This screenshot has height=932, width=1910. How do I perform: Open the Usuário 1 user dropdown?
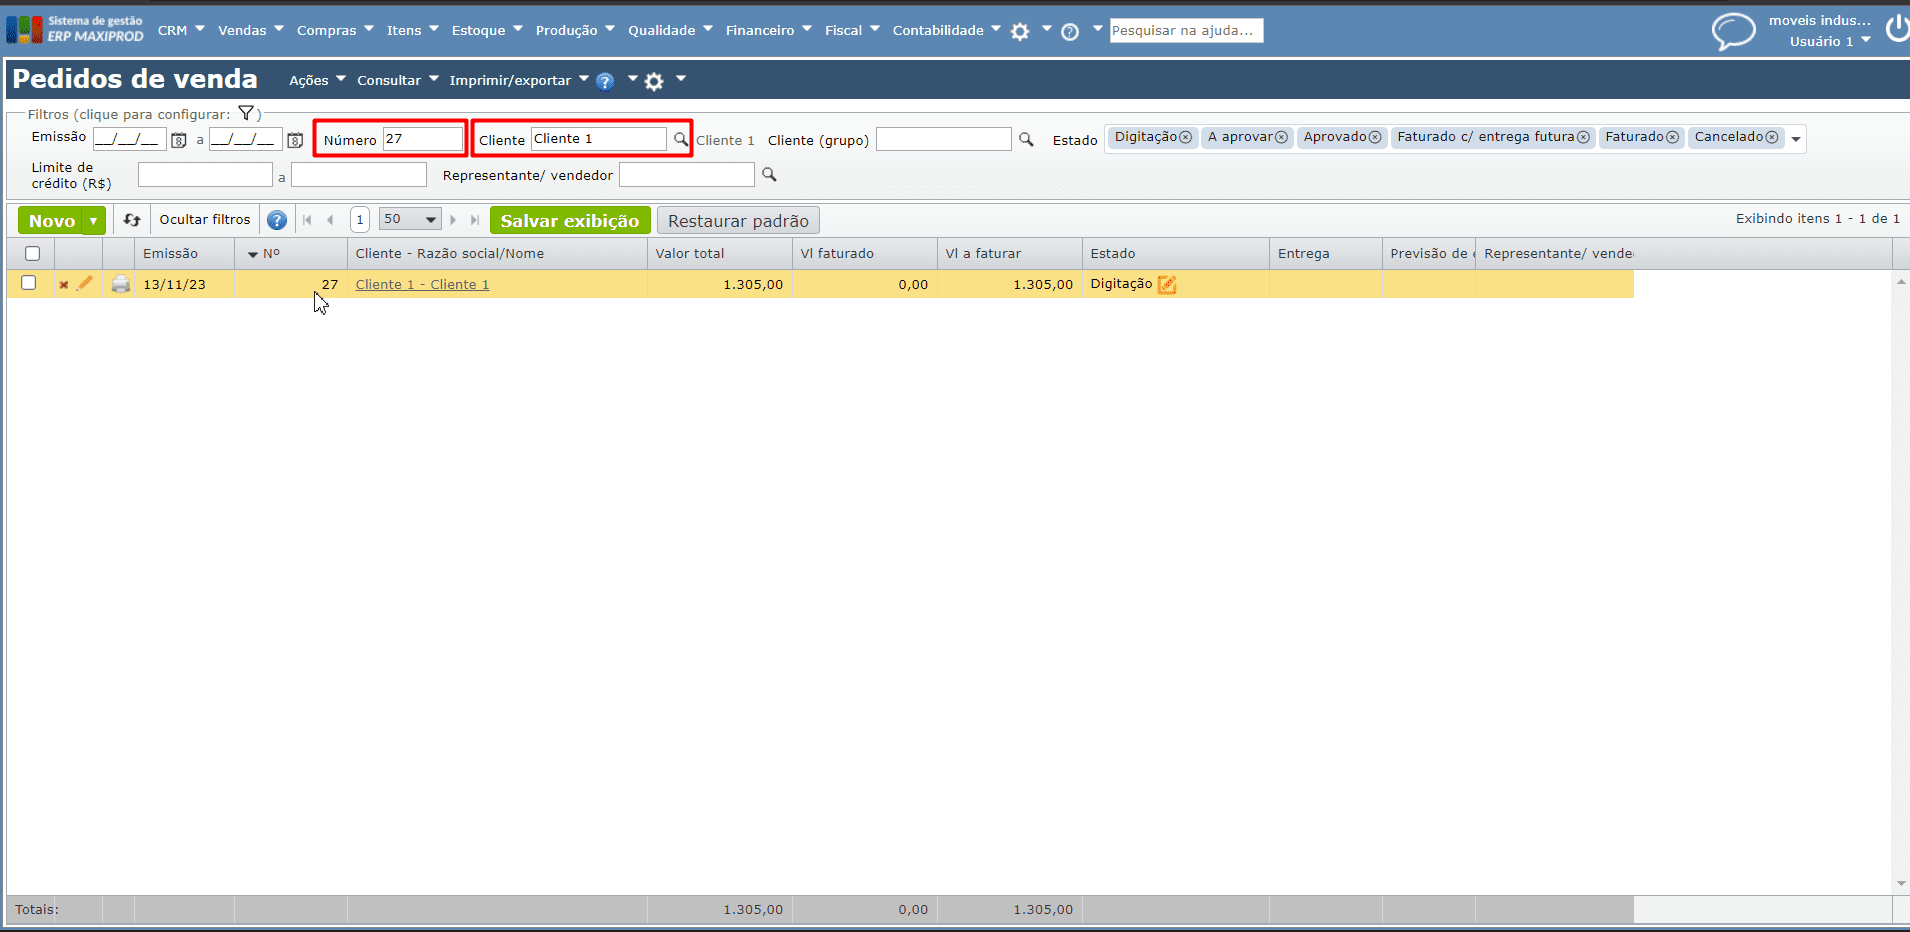coord(1830,41)
